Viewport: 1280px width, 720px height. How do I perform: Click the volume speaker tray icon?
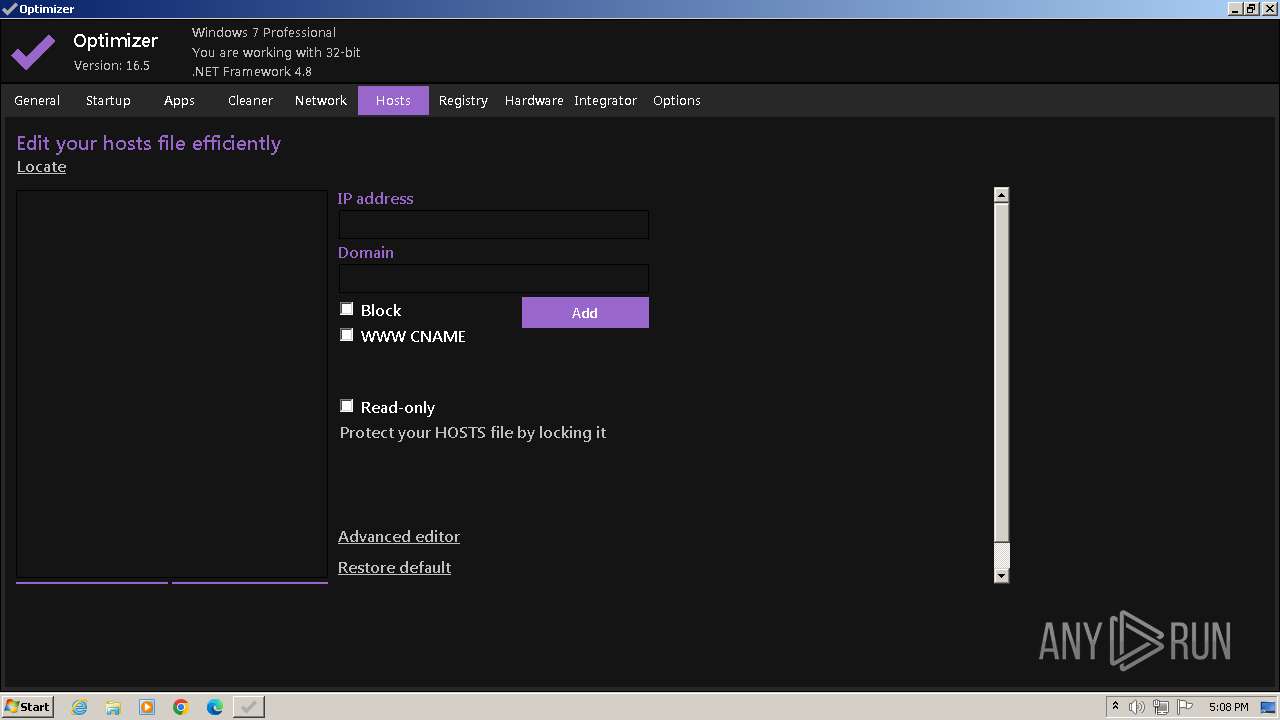coord(1137,707)
